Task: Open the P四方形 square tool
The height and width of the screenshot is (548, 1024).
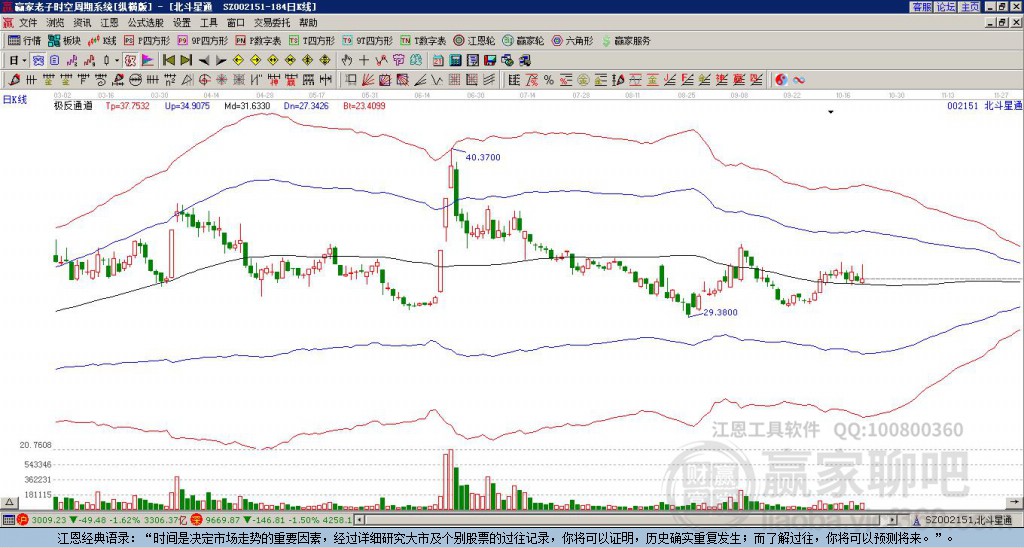Action: pos(147,40)
